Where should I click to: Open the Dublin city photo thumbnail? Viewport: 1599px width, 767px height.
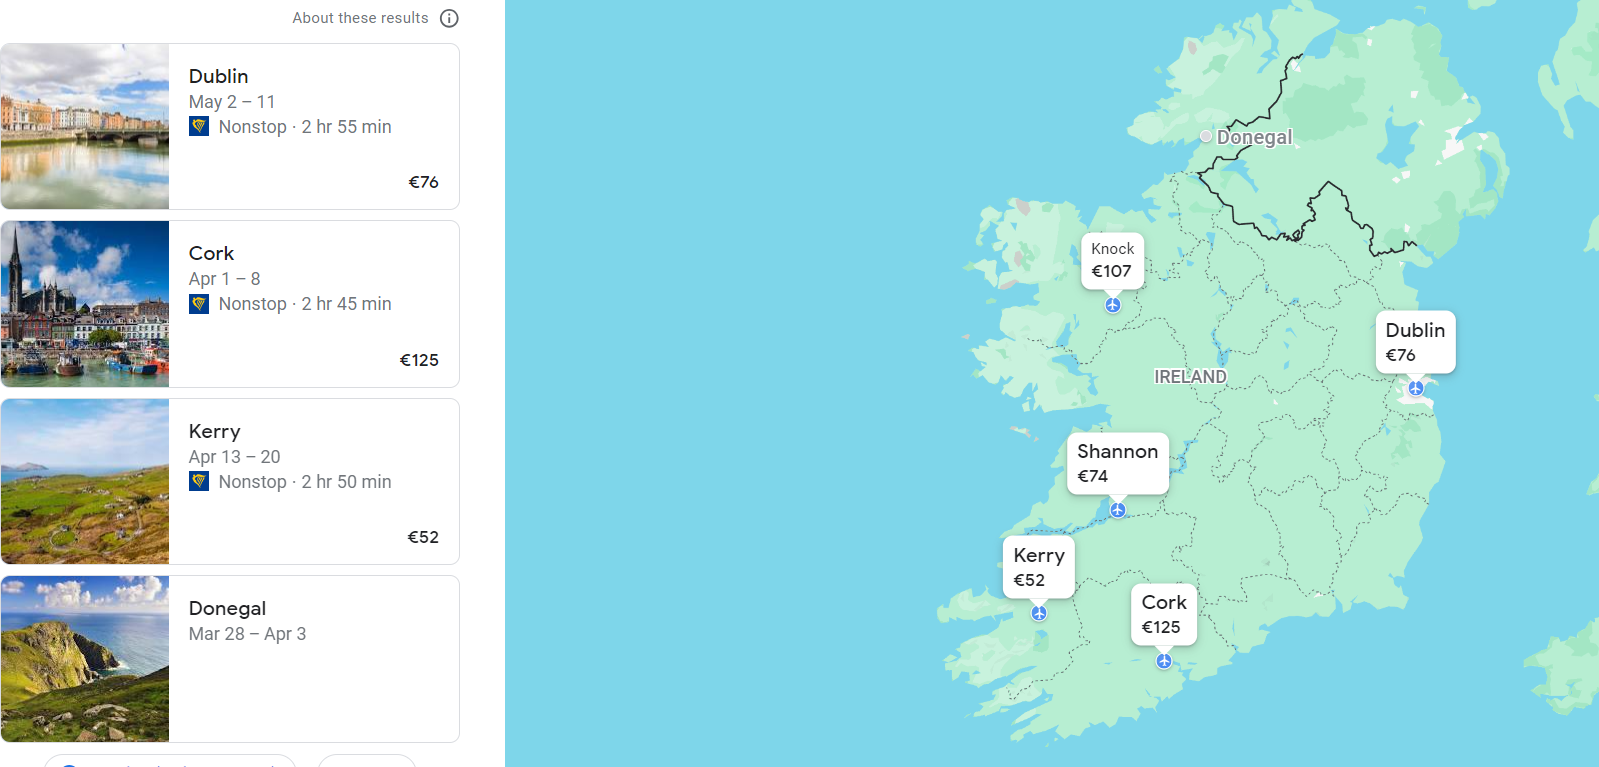85,126
